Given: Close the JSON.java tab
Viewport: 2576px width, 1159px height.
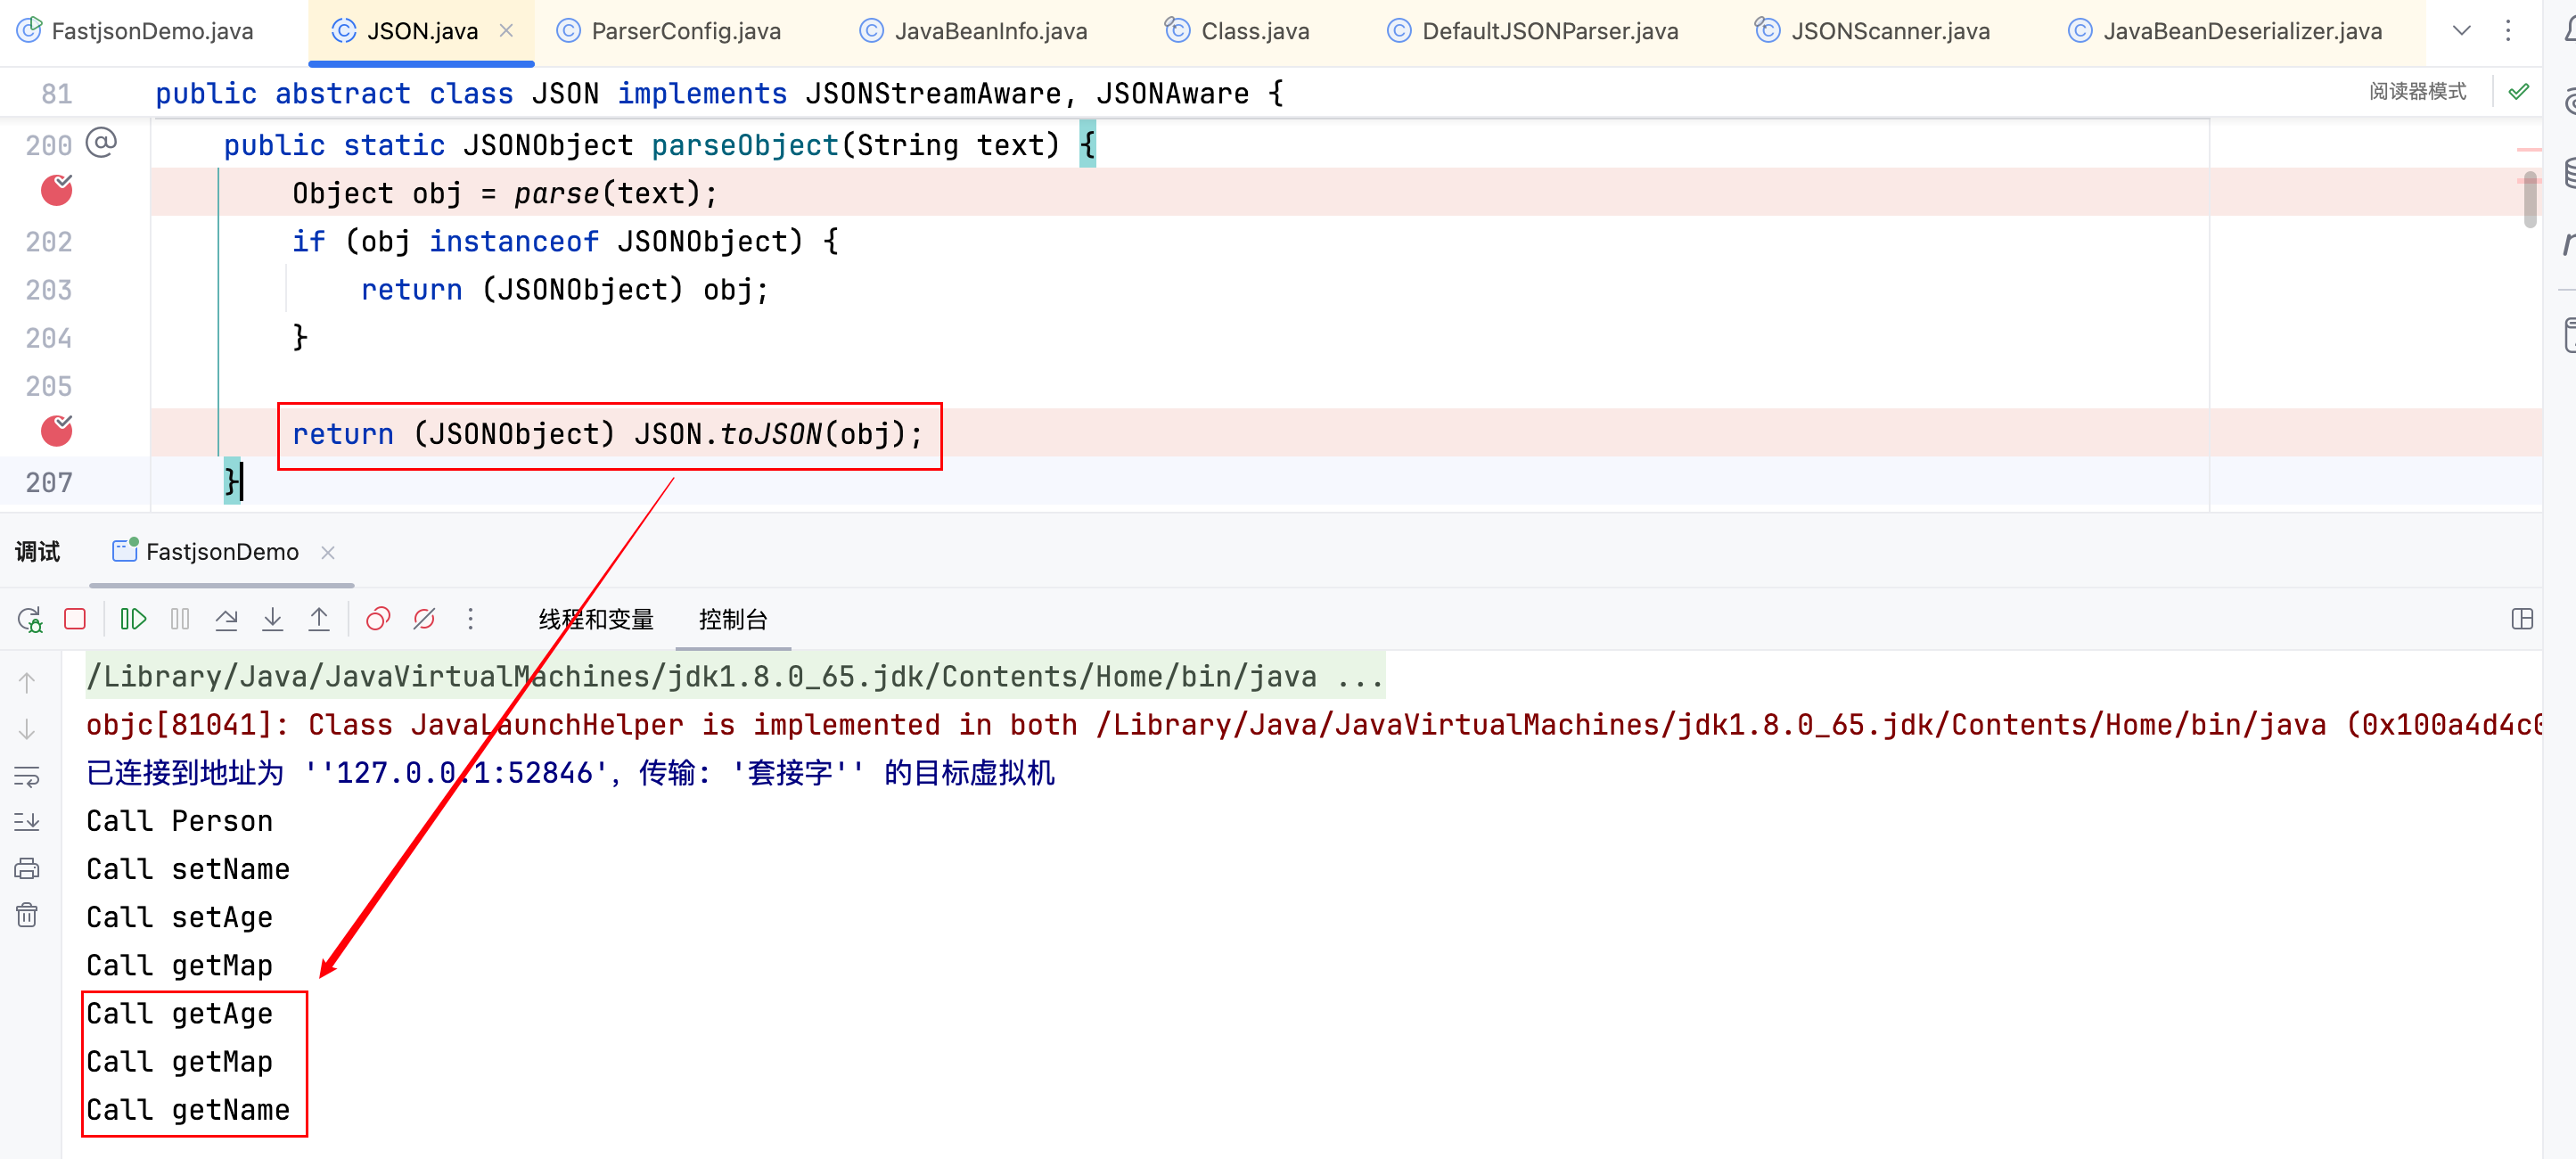Looking at the screenshot, I should [x=507, y=31].
